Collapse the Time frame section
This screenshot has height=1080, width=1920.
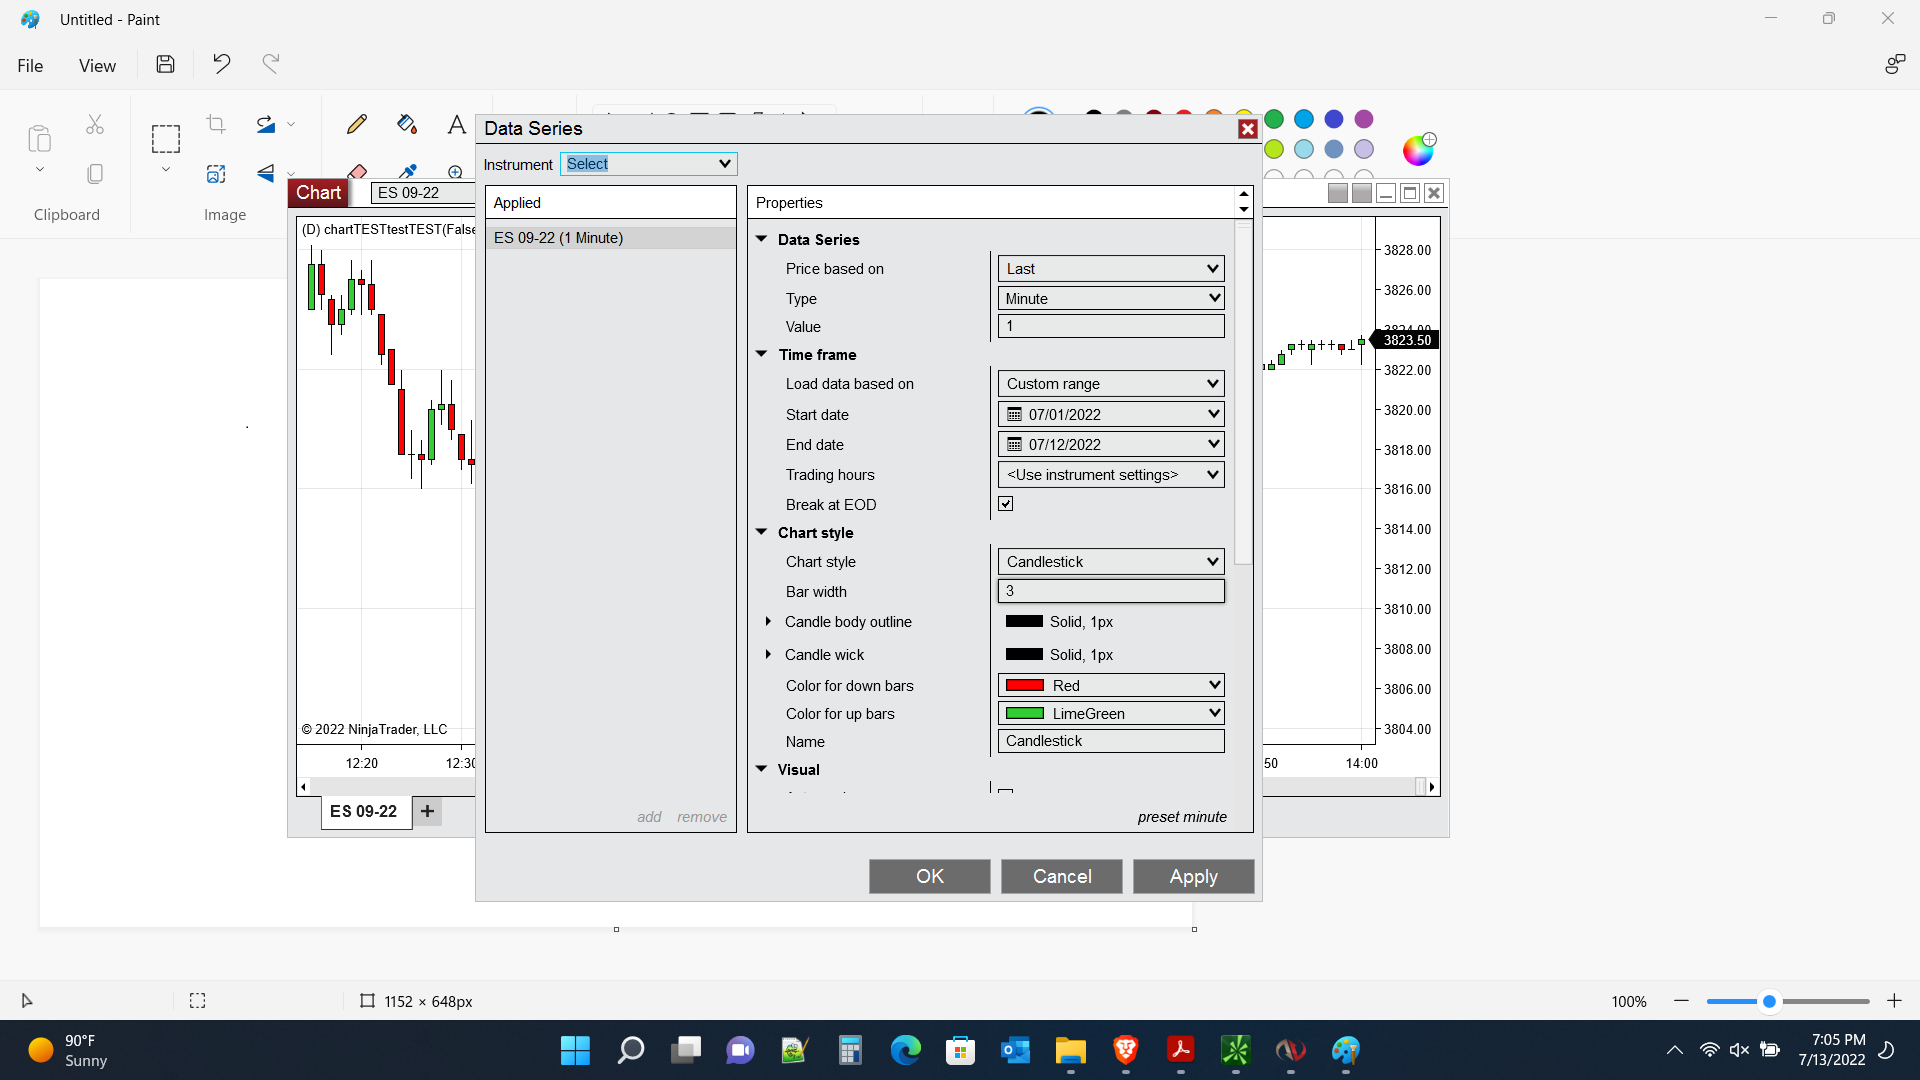tap(761, 354)
